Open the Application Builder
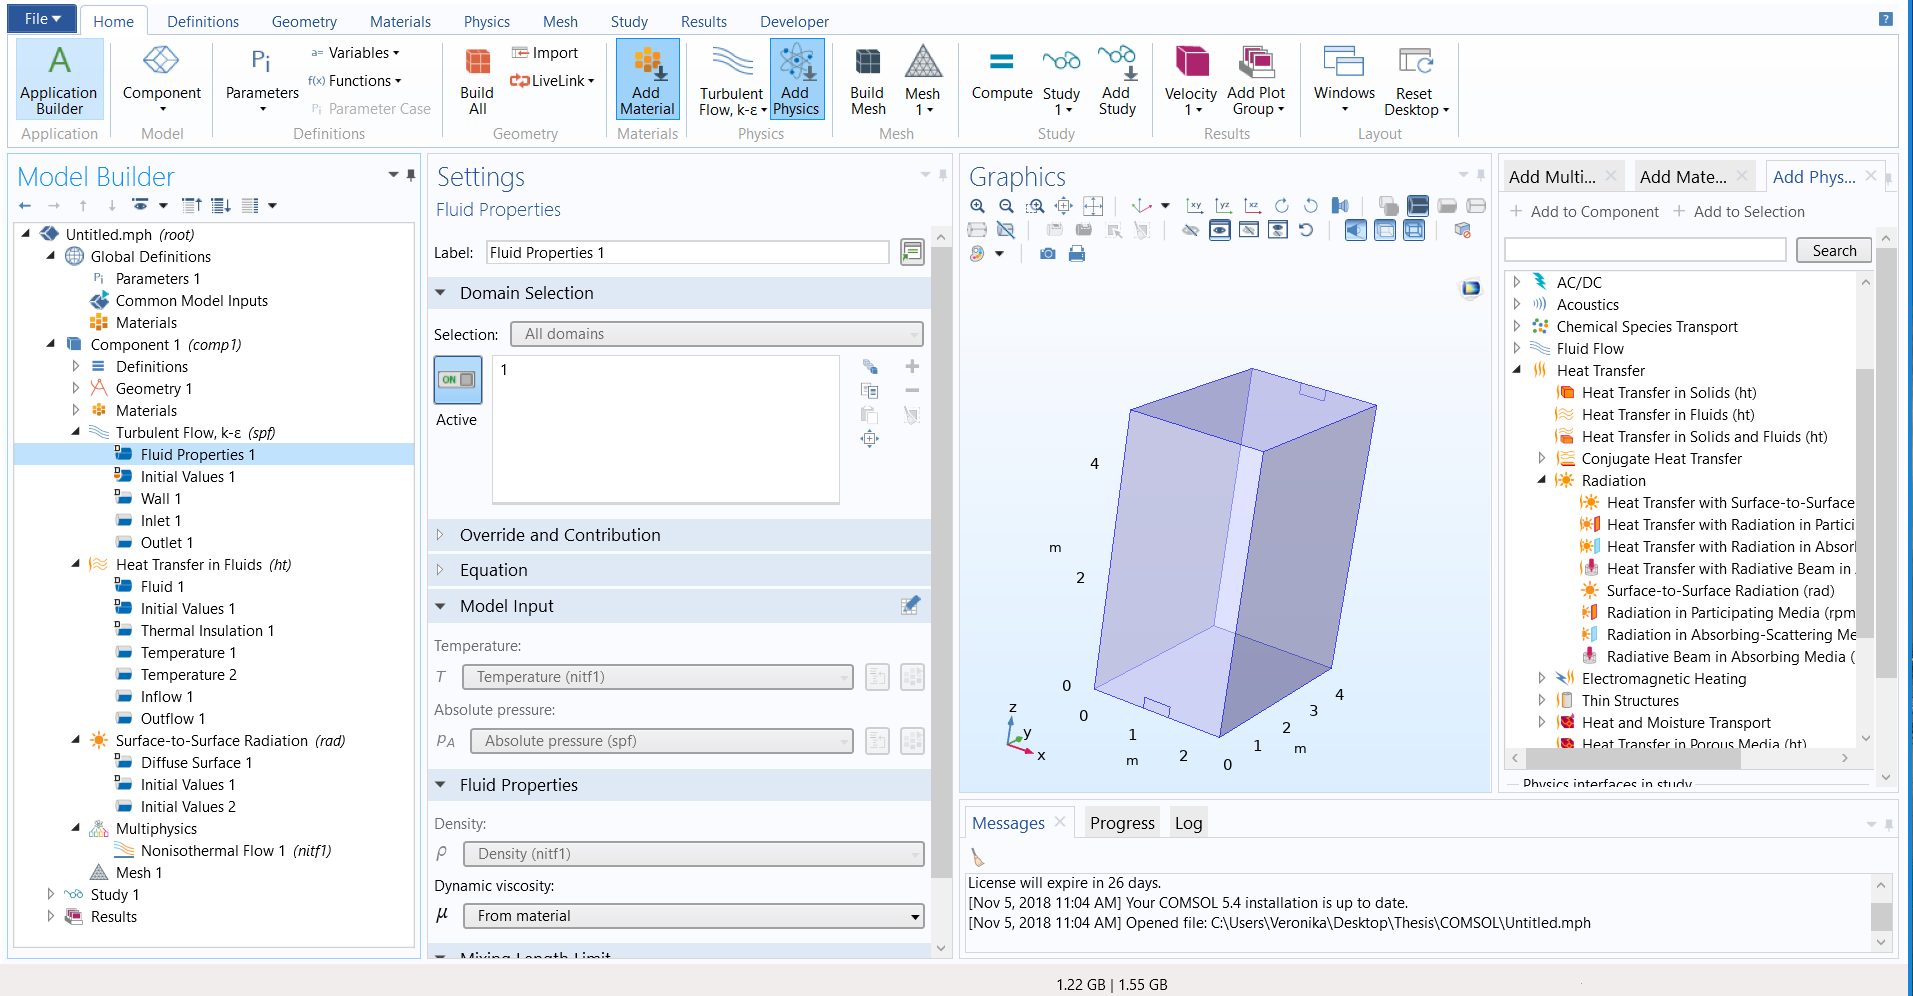This screenshot has width=1913, height=996. tap(59, 80)
